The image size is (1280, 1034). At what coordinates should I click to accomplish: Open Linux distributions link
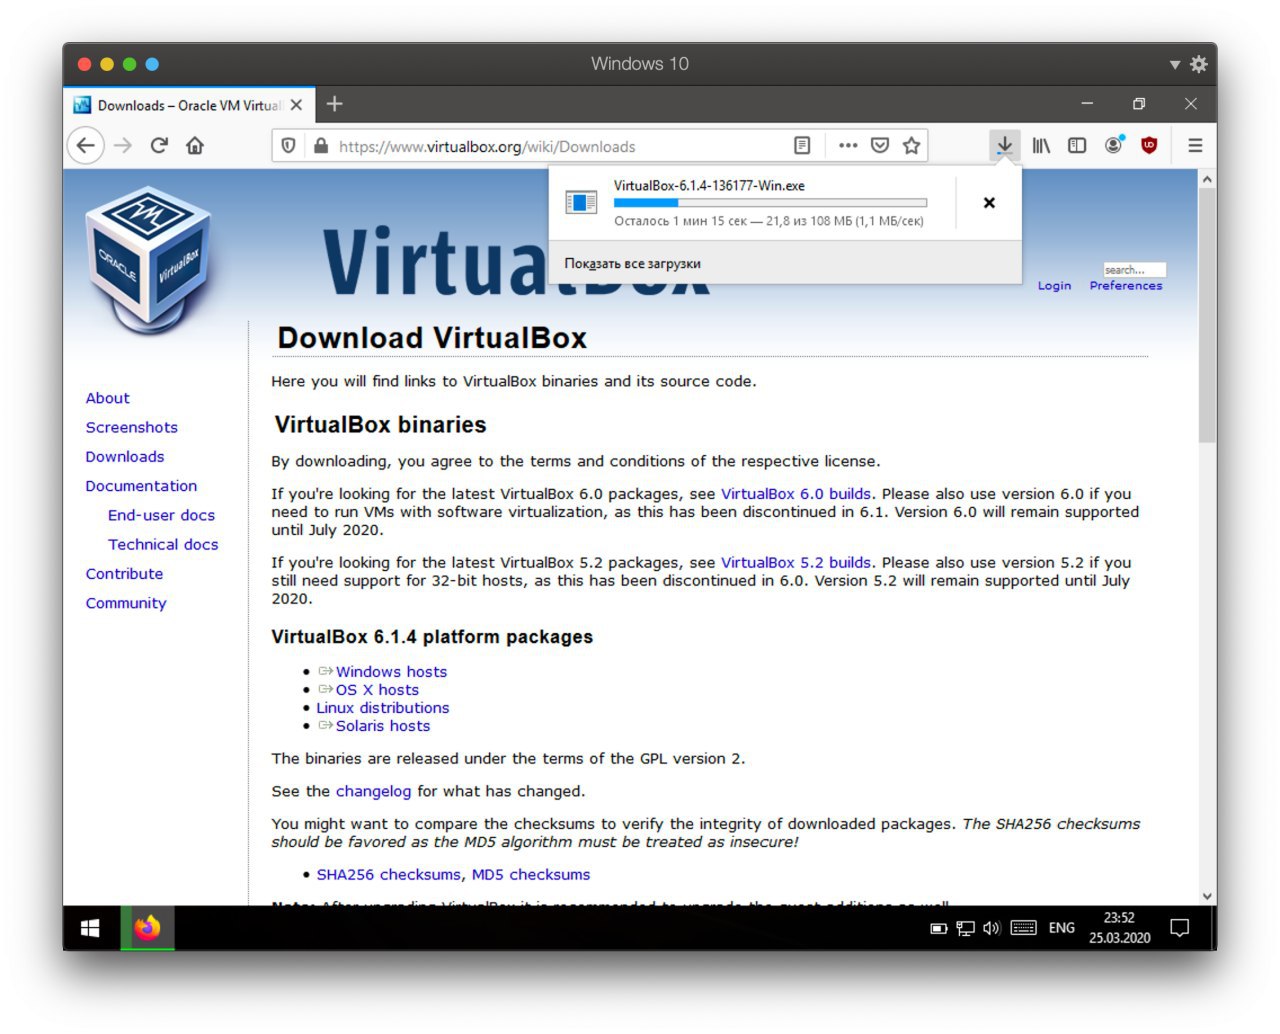383,708
